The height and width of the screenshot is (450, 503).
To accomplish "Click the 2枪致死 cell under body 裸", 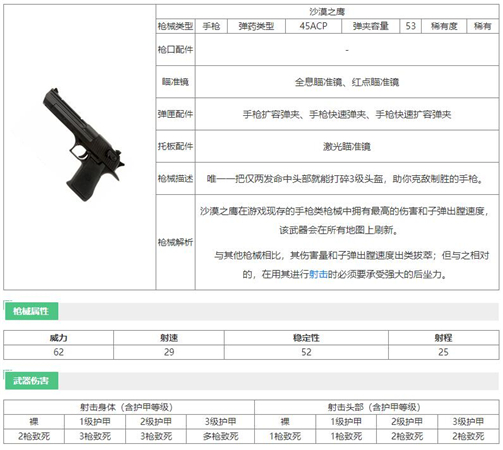I will click(34, 436).
